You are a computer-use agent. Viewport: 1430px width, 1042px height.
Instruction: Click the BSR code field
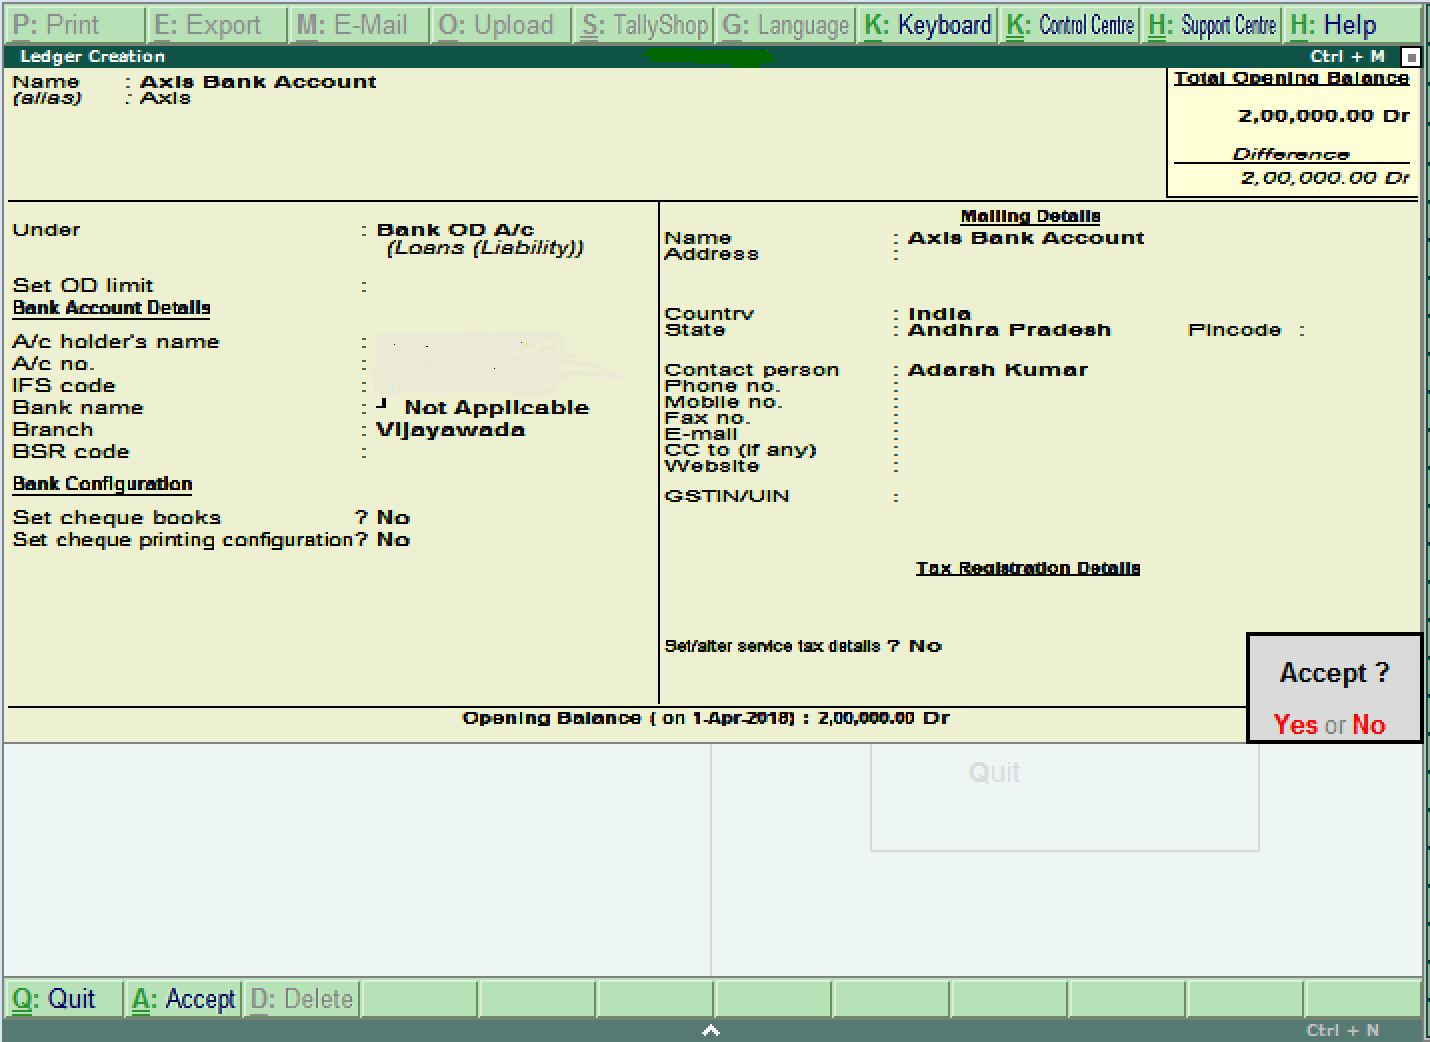pos(510,452)
